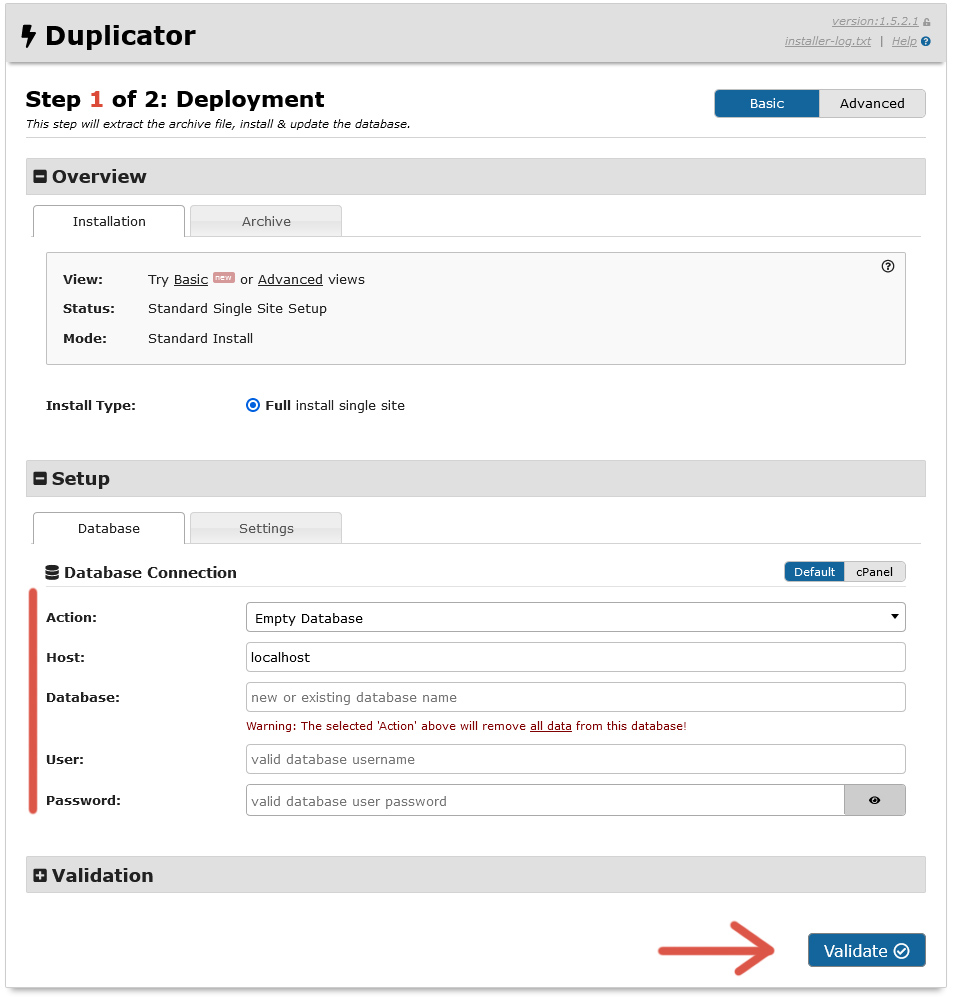Click 'Step 1 of 2: Deployment' heading
Viewport: 955px width, 997px height.
click(x=175, y=99)
